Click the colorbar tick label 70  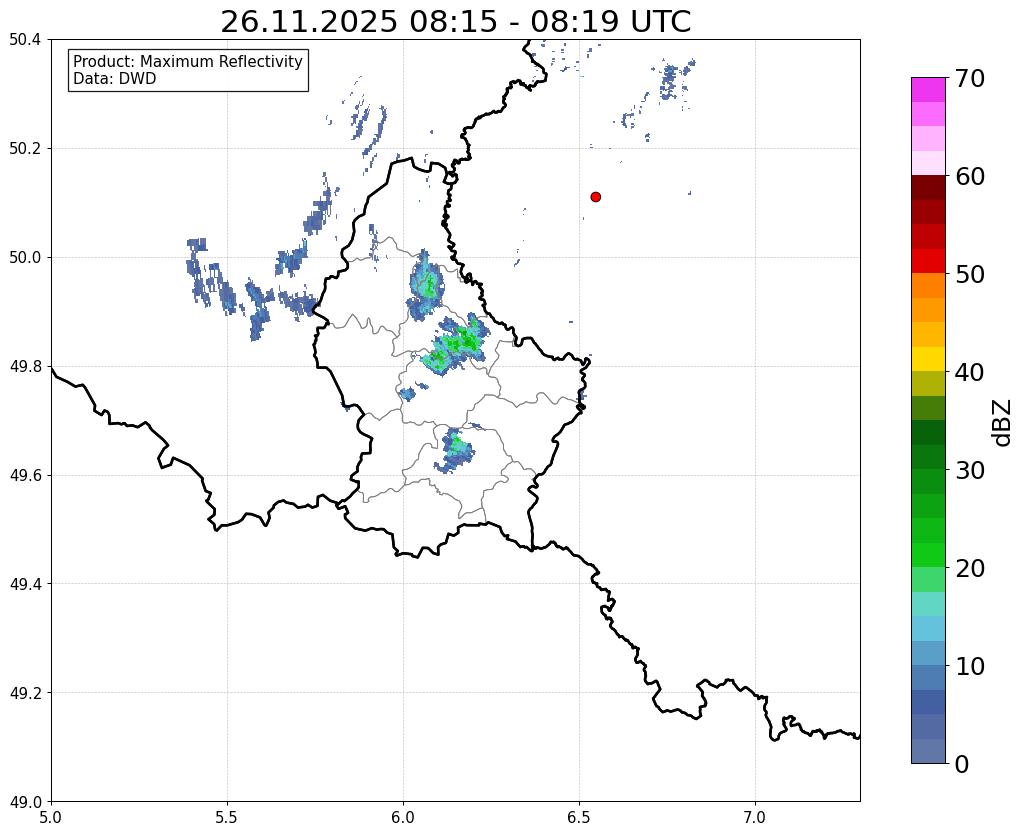[970, 78]
